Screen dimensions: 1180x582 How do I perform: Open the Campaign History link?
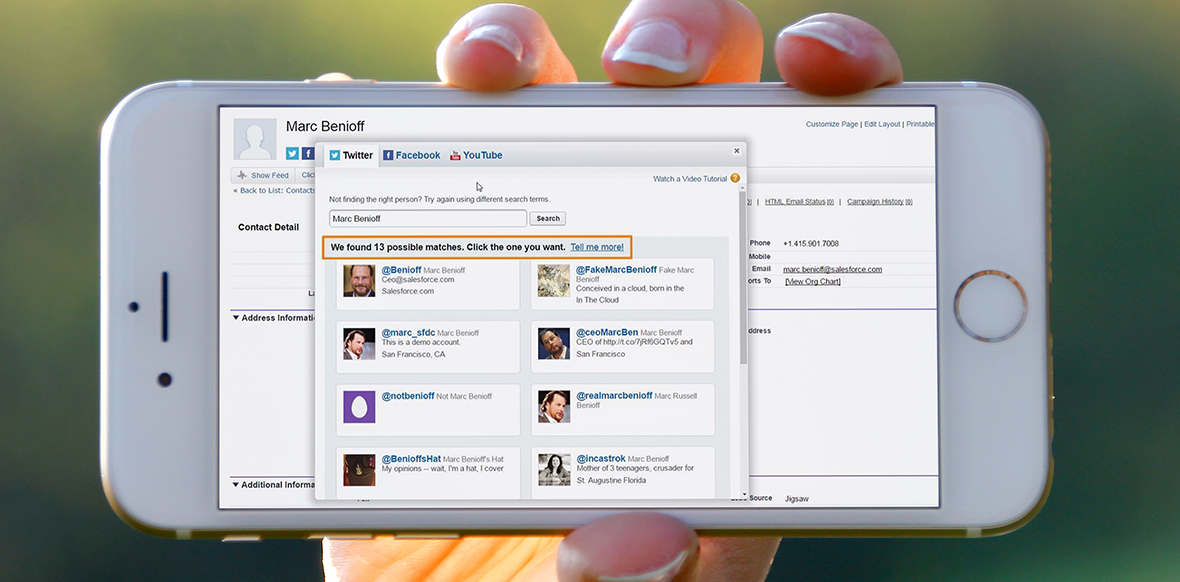pyautogui.click(x=880, y=202)
